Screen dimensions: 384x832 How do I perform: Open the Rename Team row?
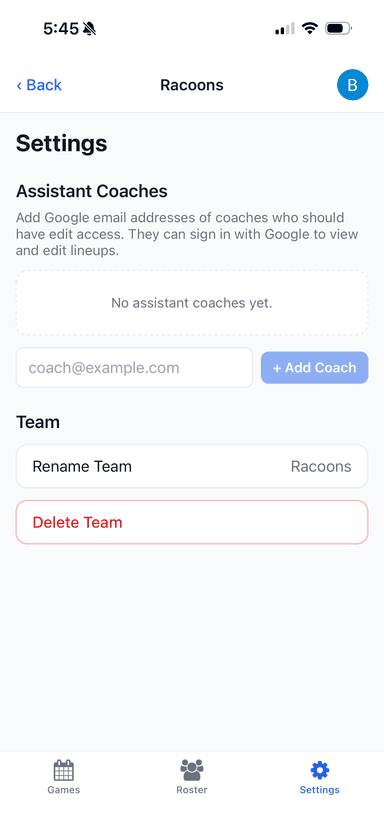tap(192, 466)
